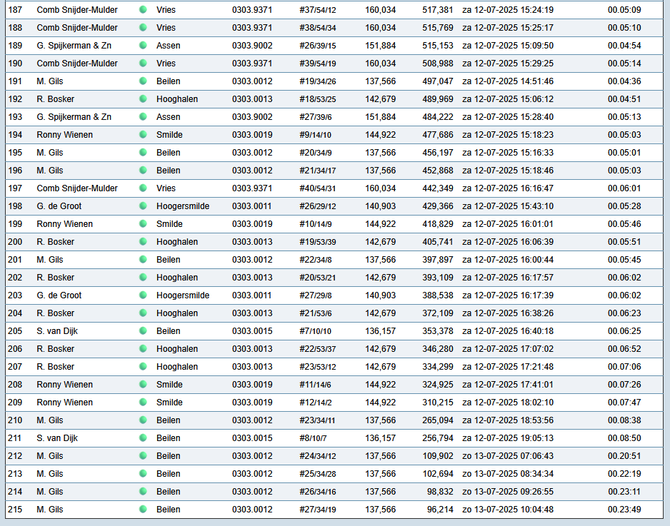Viewport: 670px width, 526px height.
Task: Click ring code #9/14/10
Action: 315,135
